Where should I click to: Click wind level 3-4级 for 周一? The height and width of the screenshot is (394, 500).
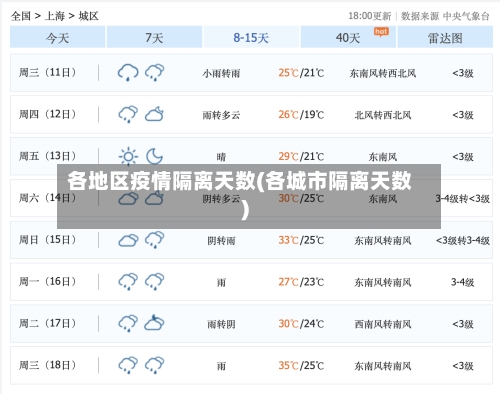(463, 283)
